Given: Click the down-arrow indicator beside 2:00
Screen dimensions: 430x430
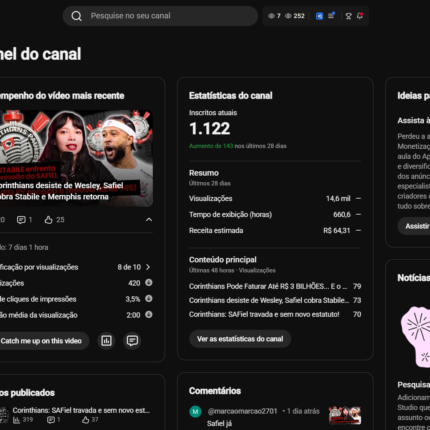Looking at the screenshot, I should pyautogui.click(x=149, y=314).
